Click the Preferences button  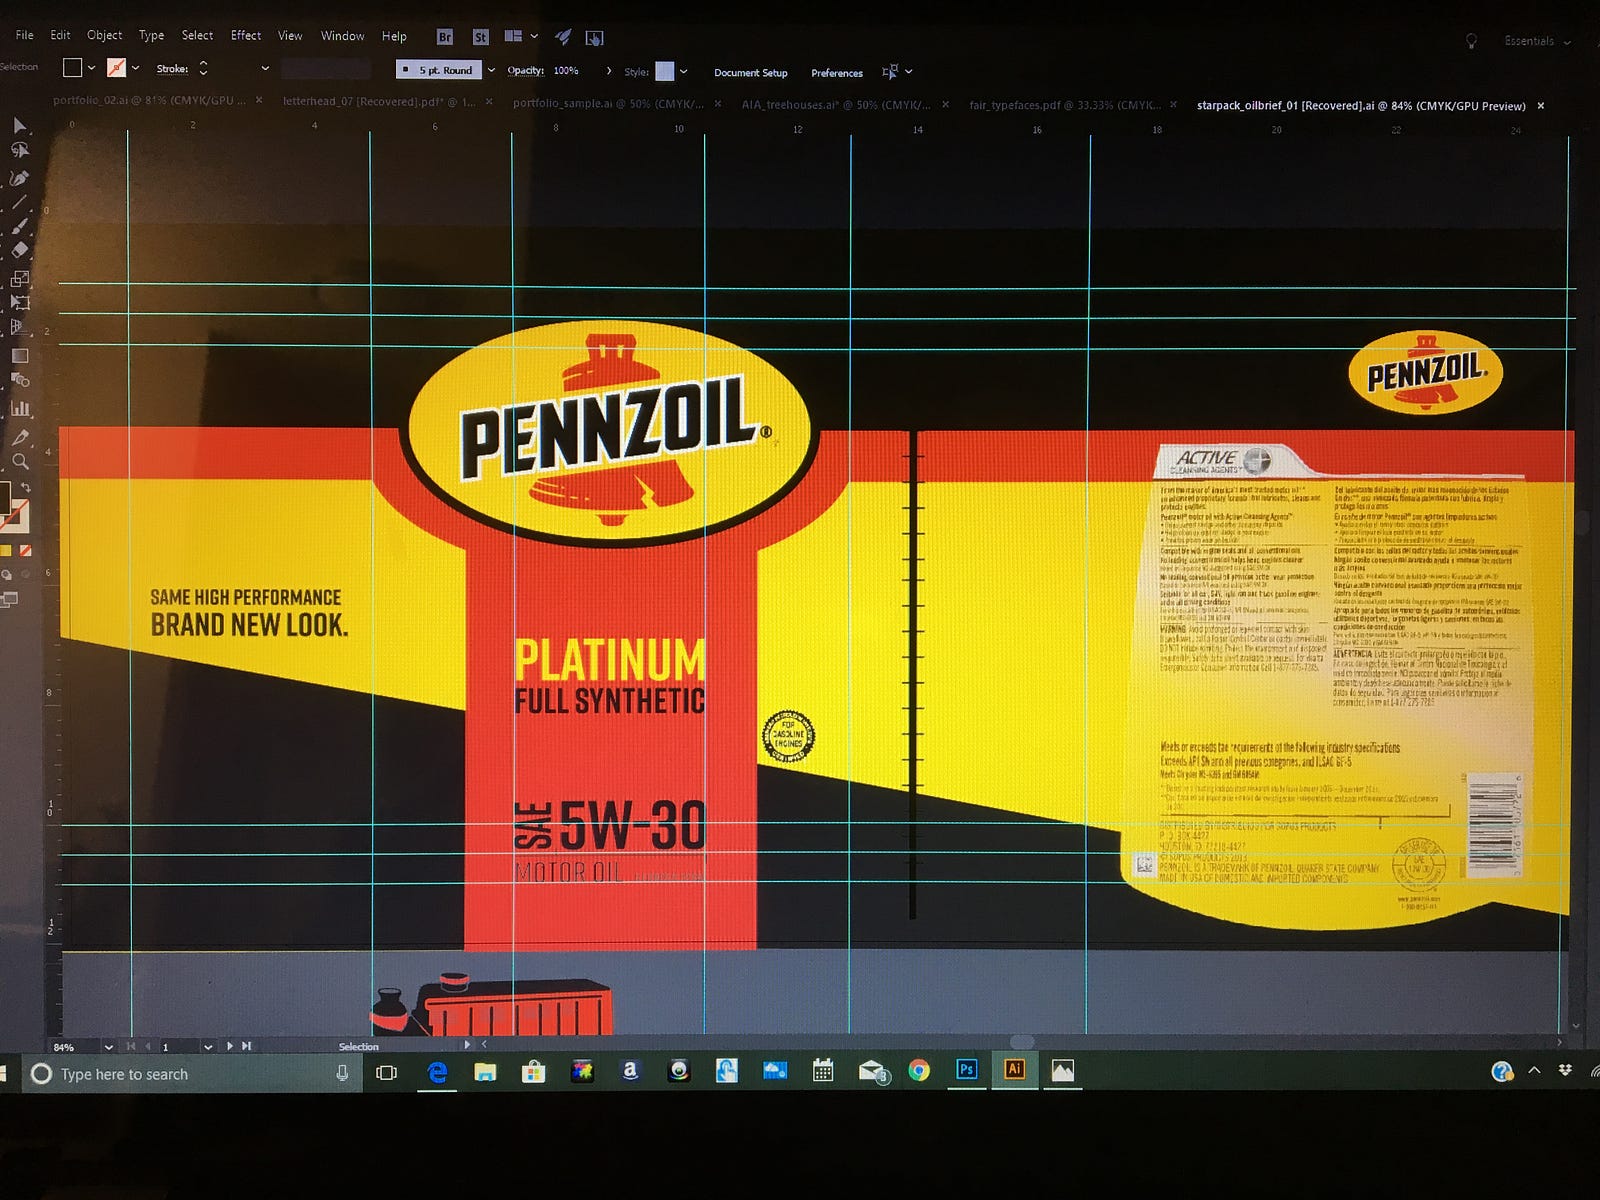836,73
